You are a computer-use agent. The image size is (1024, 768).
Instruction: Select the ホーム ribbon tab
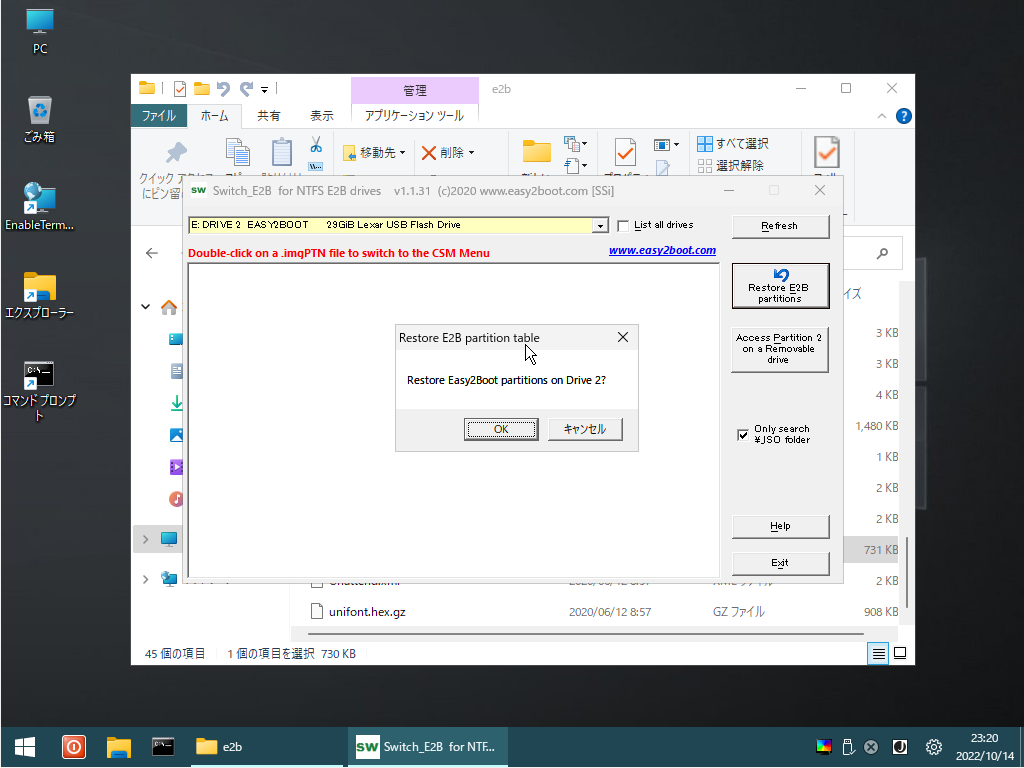tap(215, 116)
